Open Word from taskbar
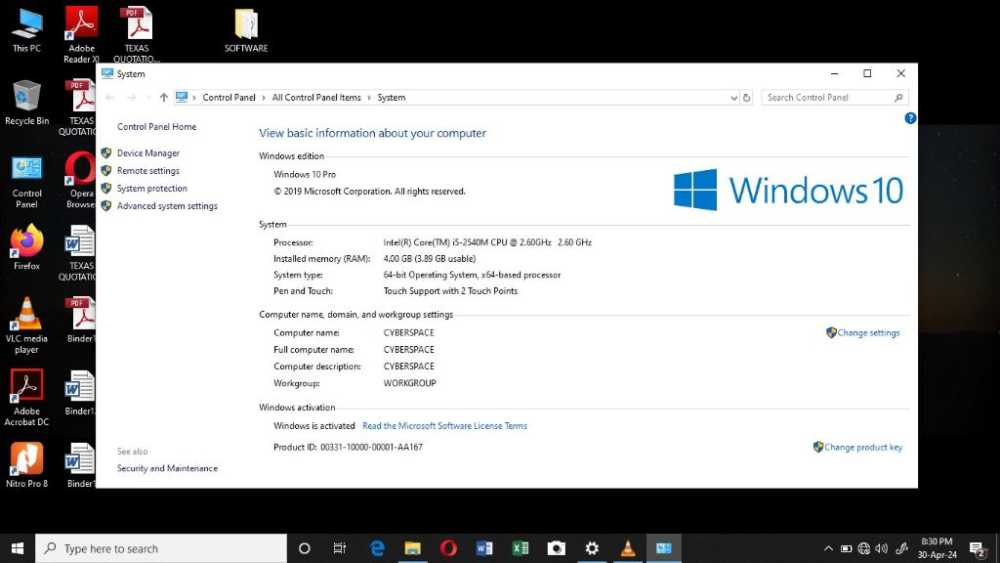The image size is (1000, 563). point(484,548)
